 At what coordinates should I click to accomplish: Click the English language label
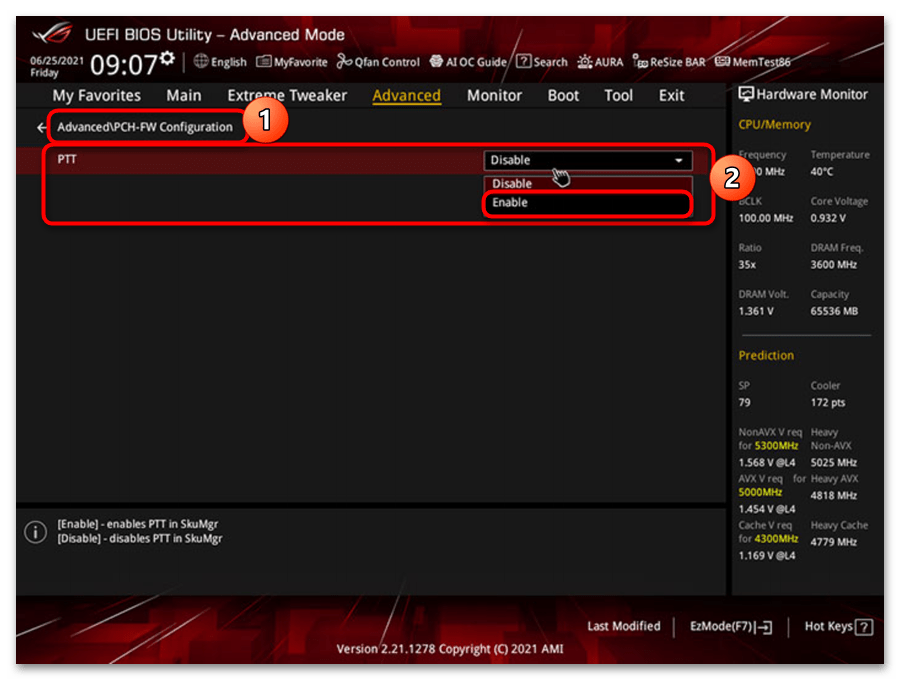[x=228, y=62]
